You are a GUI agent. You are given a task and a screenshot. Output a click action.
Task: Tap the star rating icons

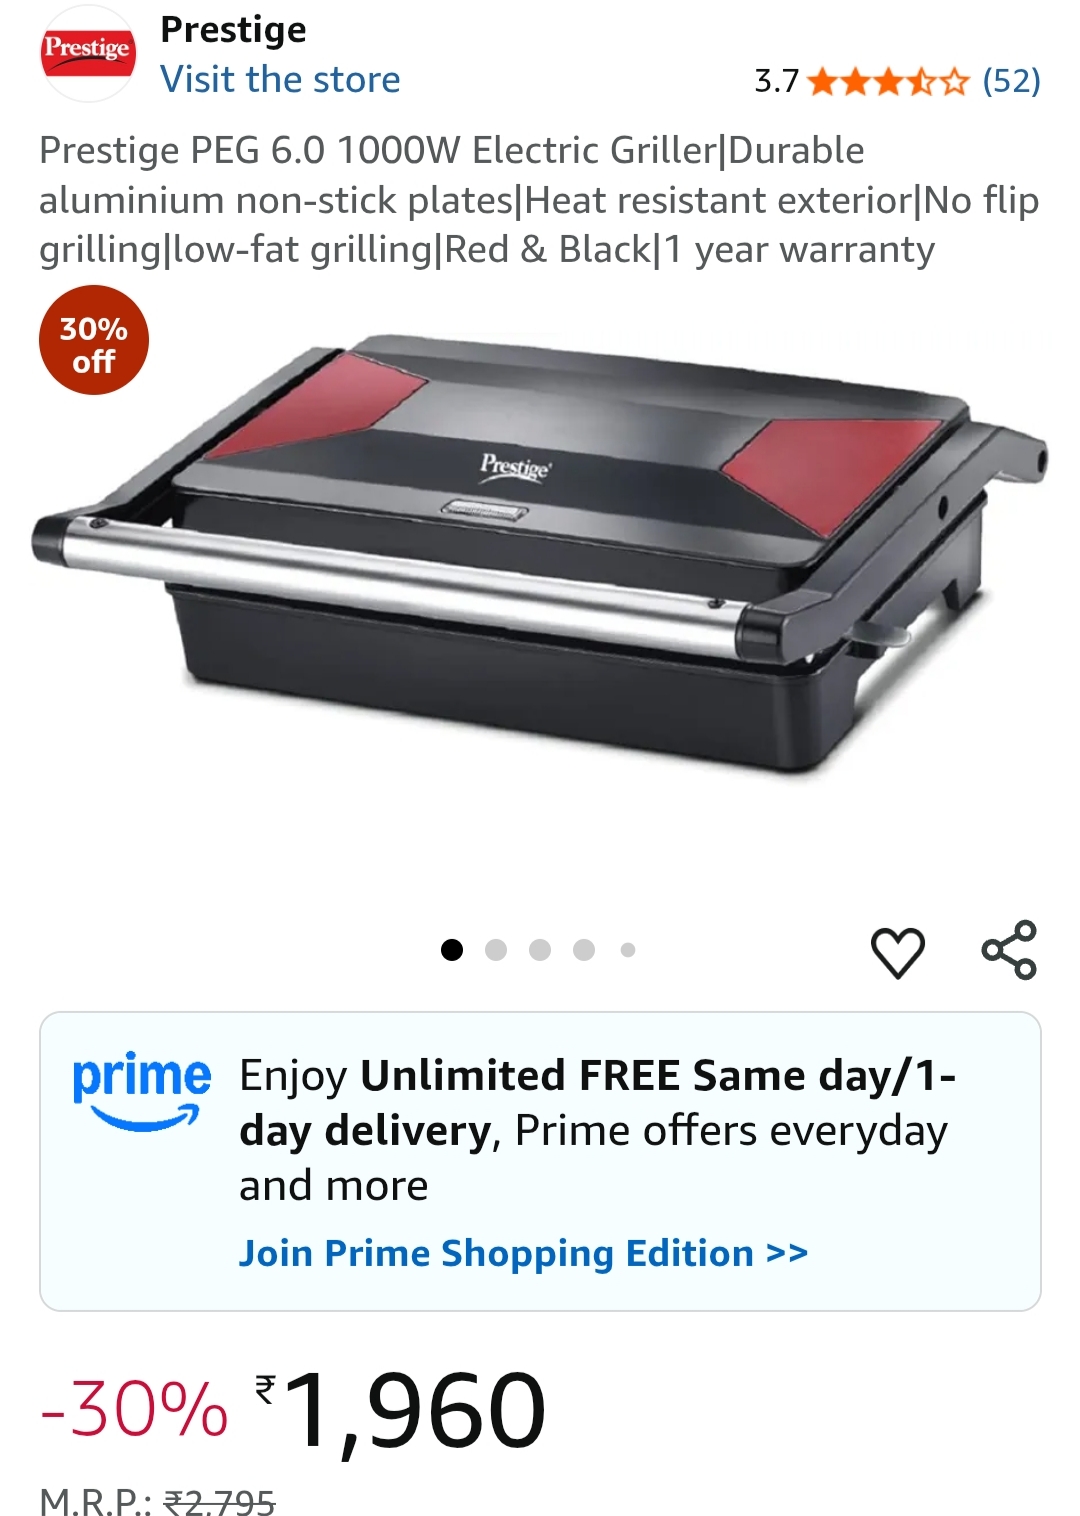[888, 81]
